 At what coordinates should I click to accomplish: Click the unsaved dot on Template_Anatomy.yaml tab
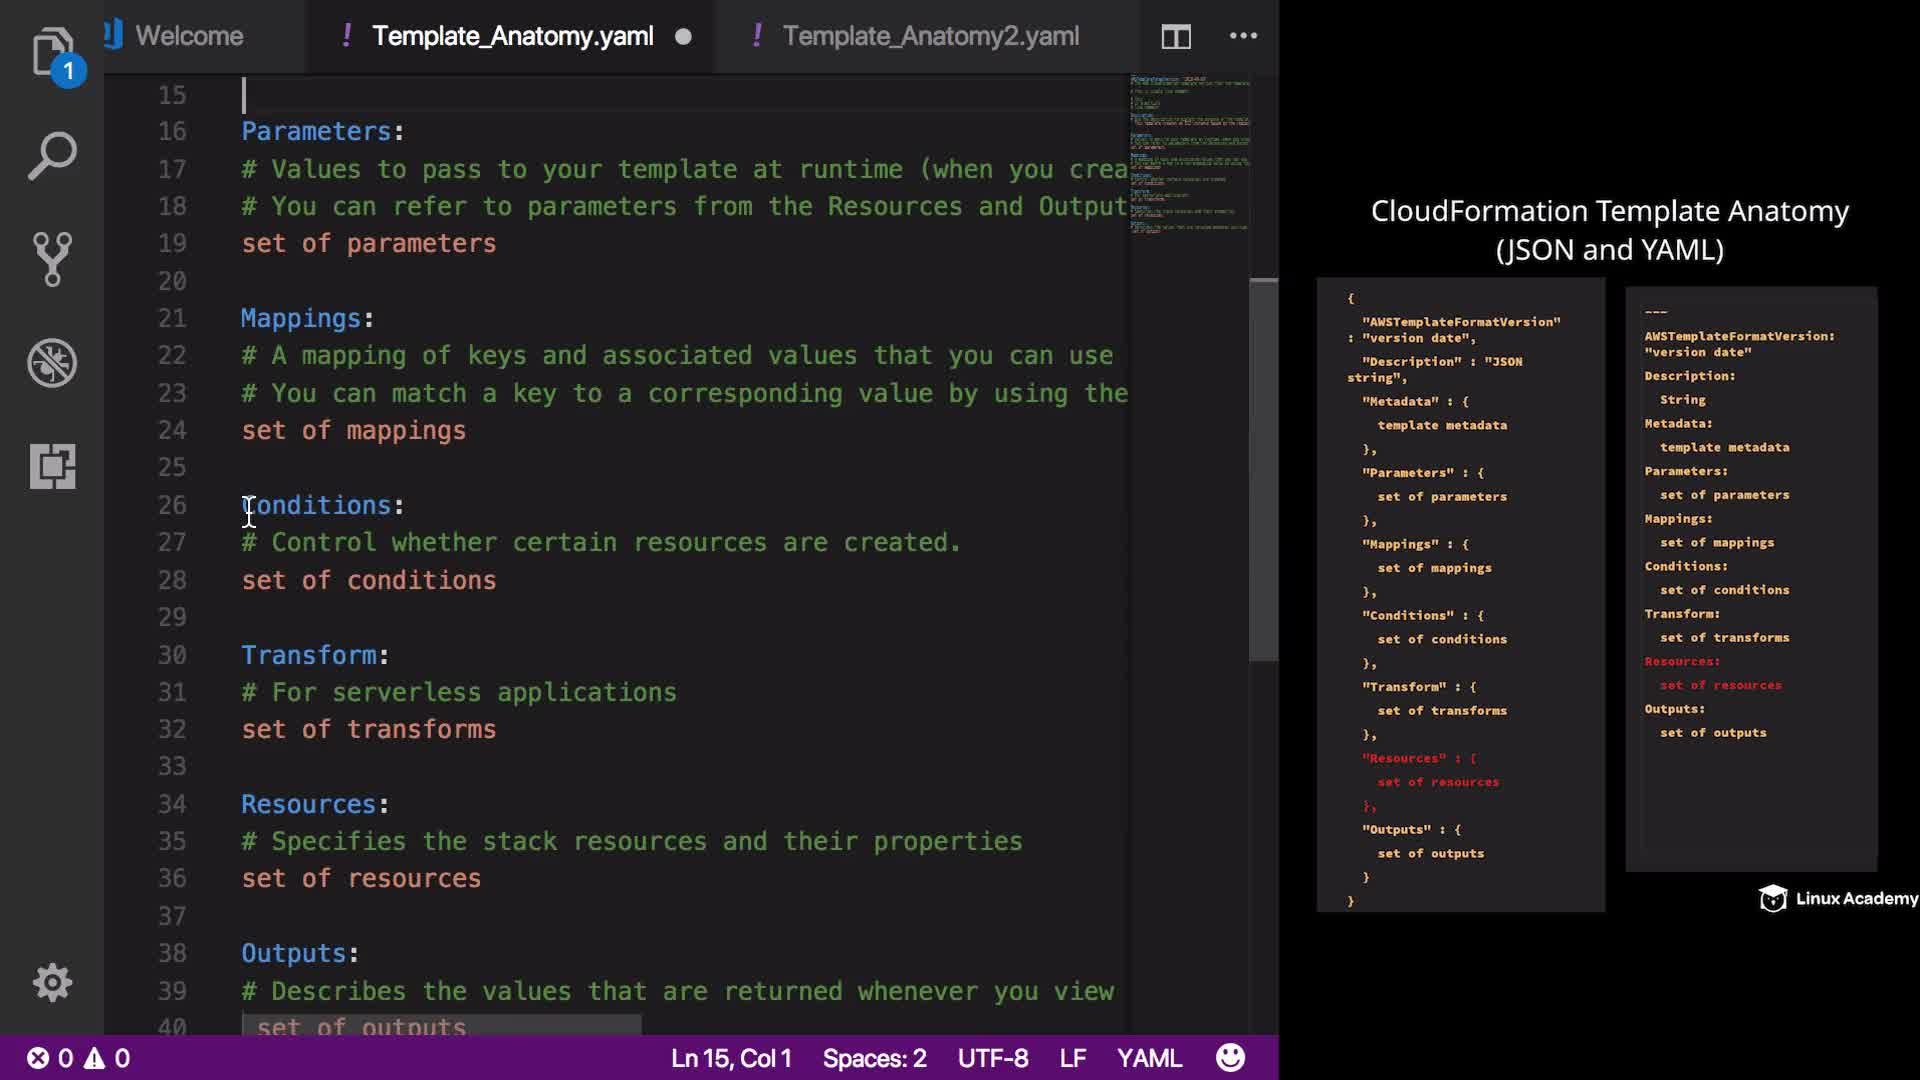pyautogui.click(x=683, y=37)
